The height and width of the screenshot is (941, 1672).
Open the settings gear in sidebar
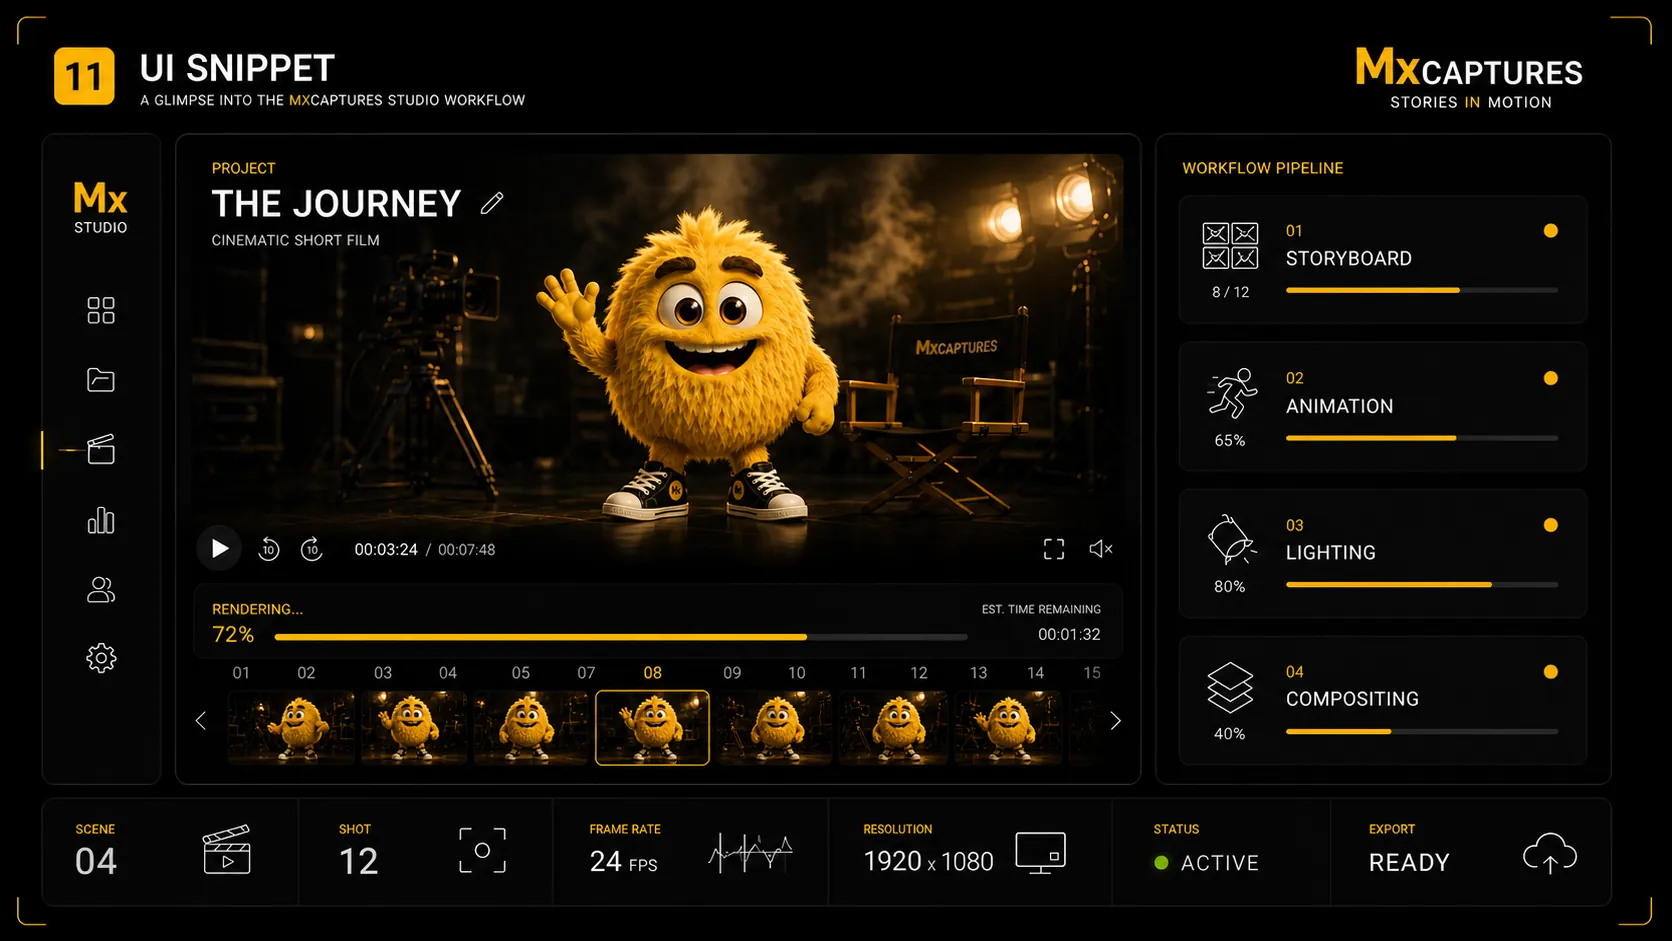pyautogui.click(x=101, y=658)
